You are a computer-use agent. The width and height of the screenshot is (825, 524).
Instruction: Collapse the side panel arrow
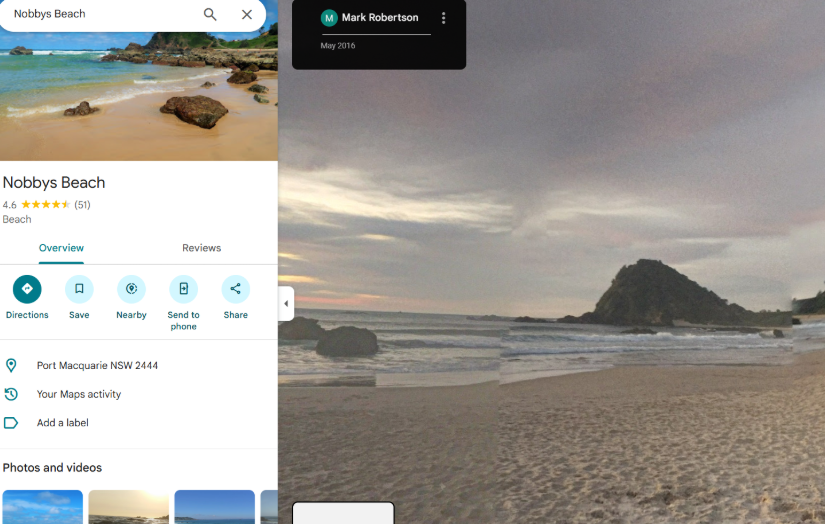pos(286,304)
